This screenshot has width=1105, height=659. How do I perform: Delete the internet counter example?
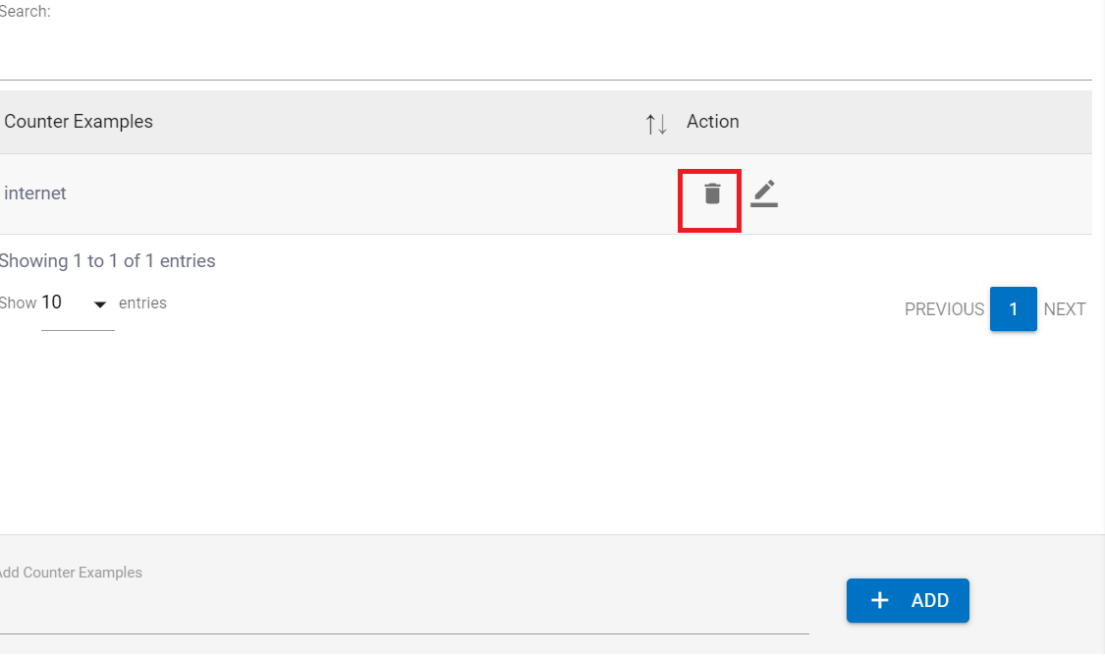point(711,194)
